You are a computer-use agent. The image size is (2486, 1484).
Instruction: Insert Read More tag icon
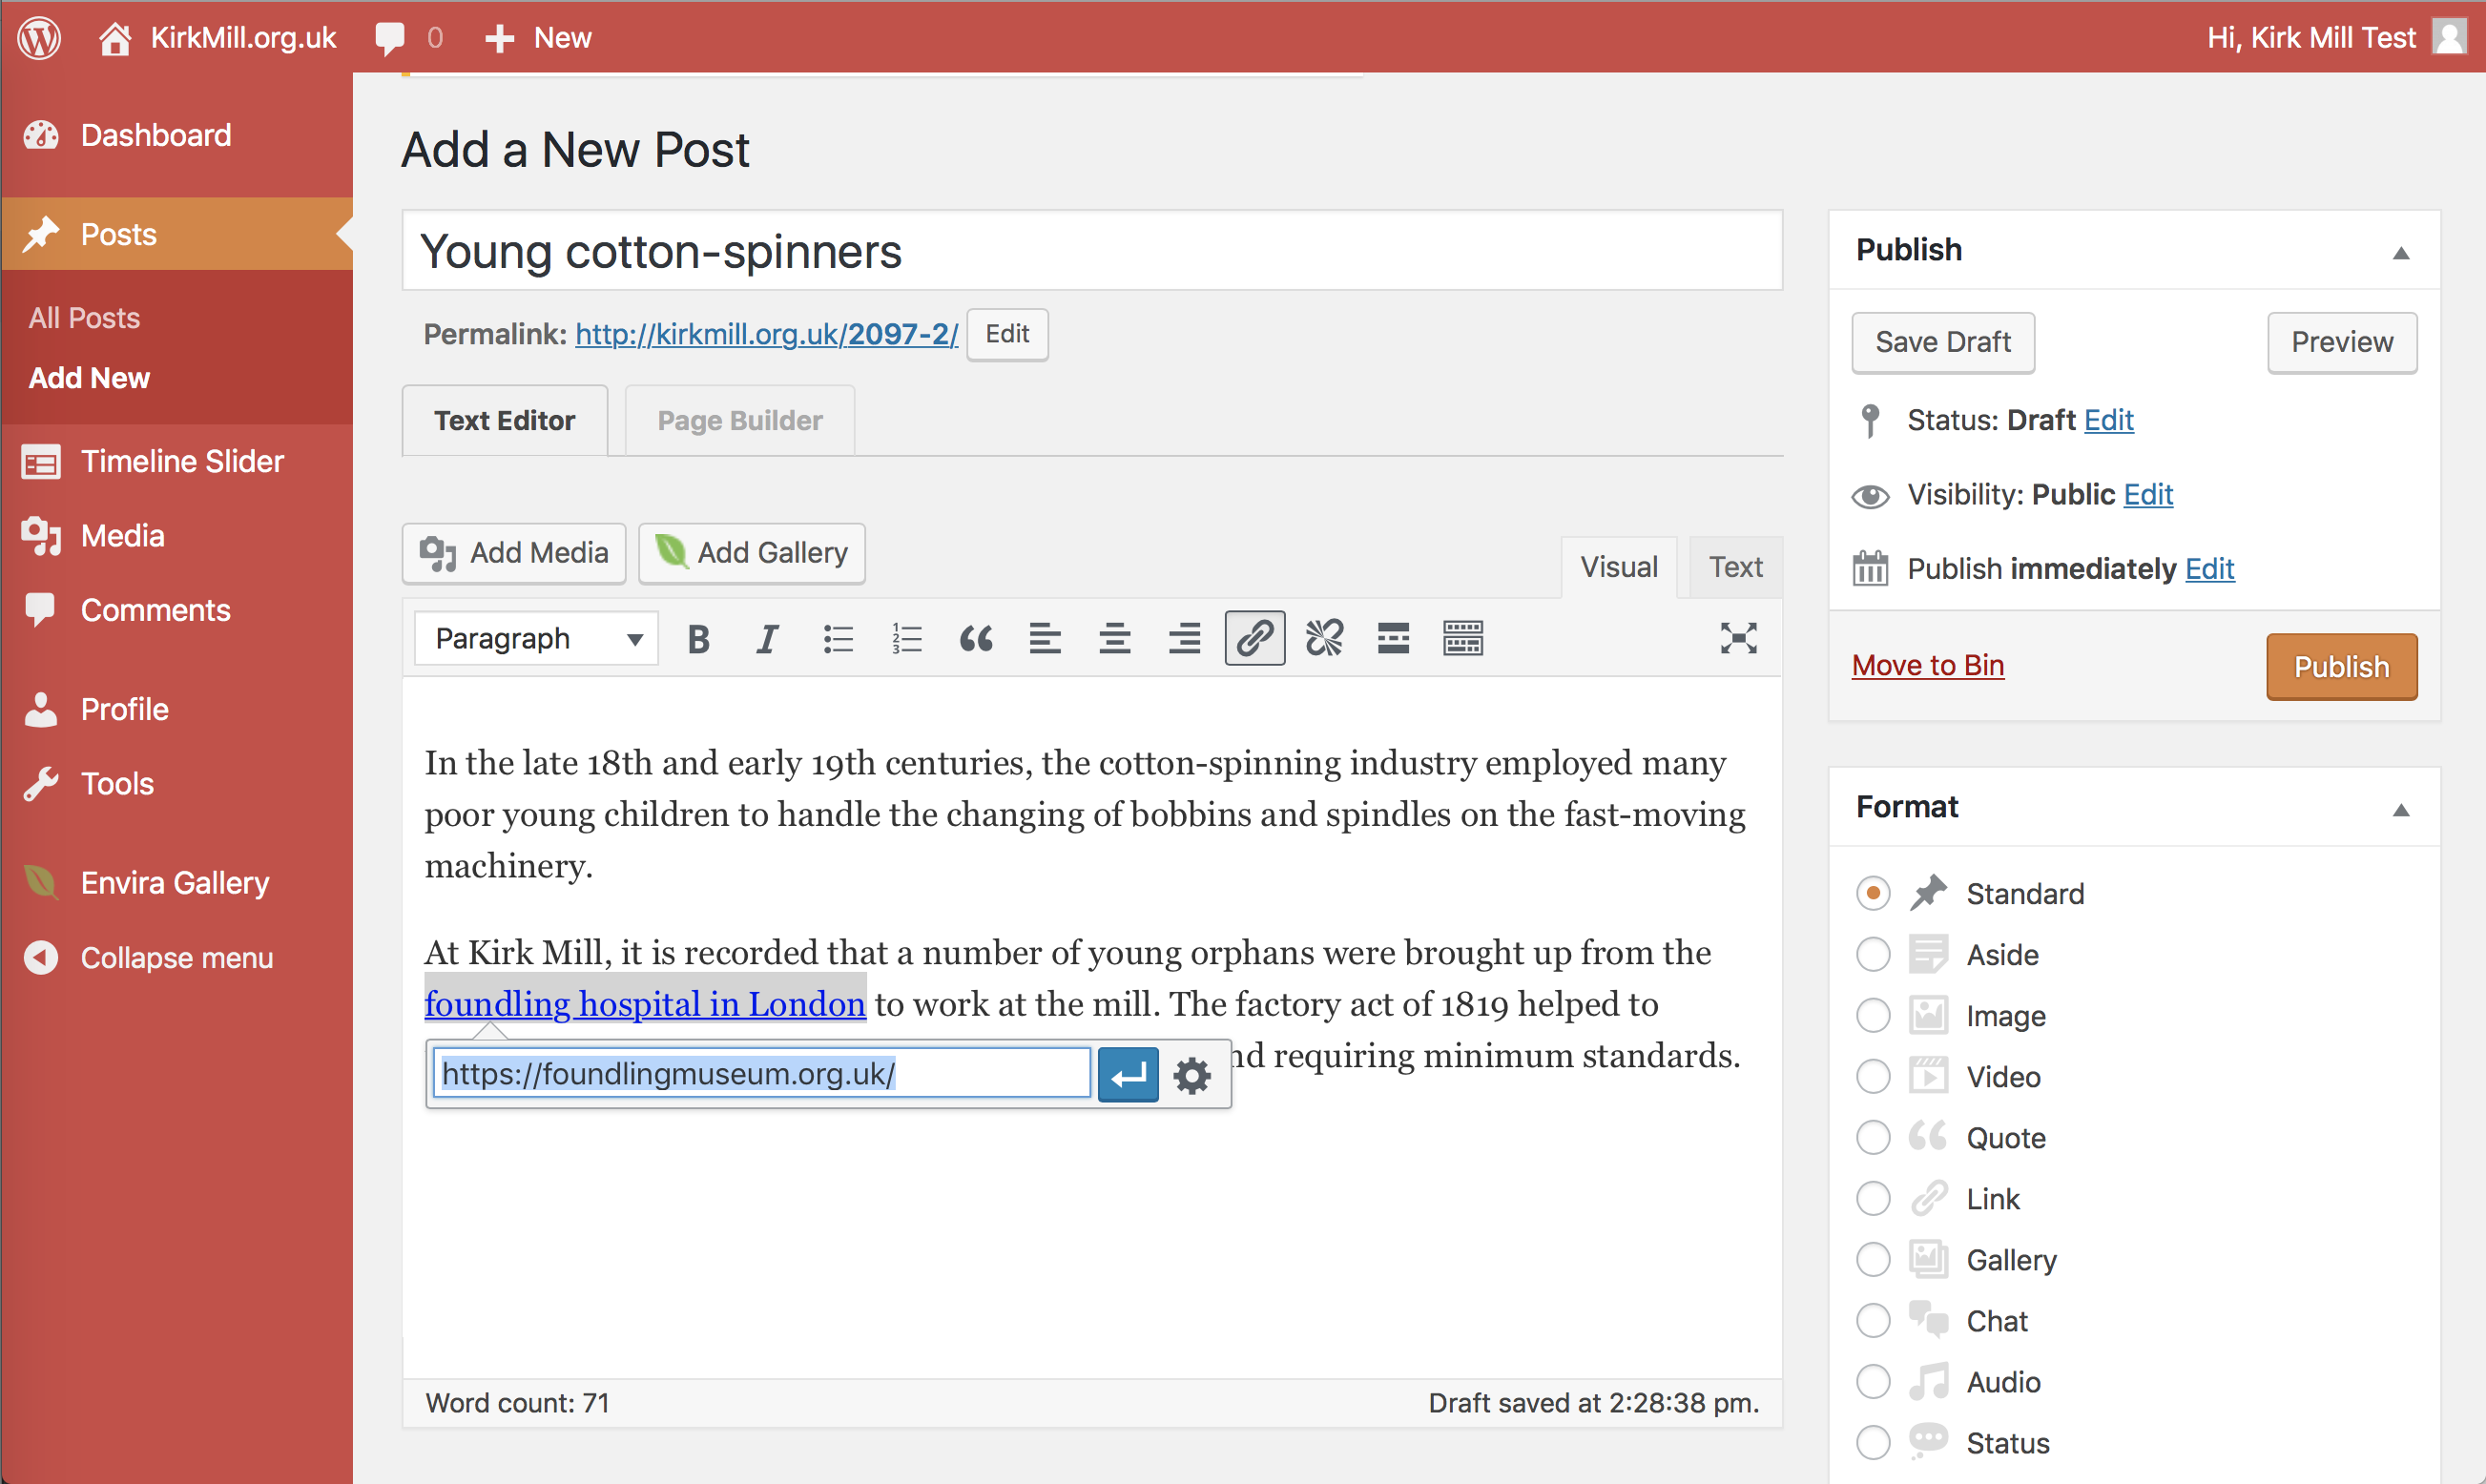(1393, 639)
